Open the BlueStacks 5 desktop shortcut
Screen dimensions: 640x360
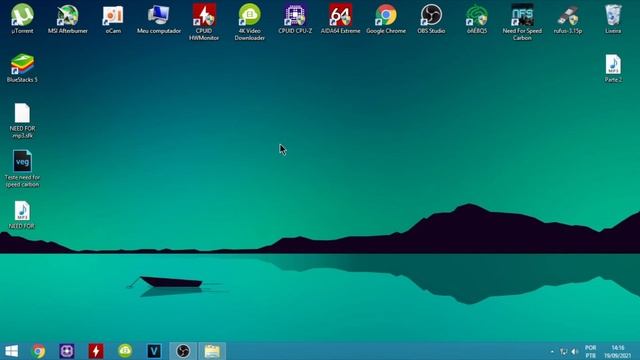pyautogui.click(x=22, y=68)
